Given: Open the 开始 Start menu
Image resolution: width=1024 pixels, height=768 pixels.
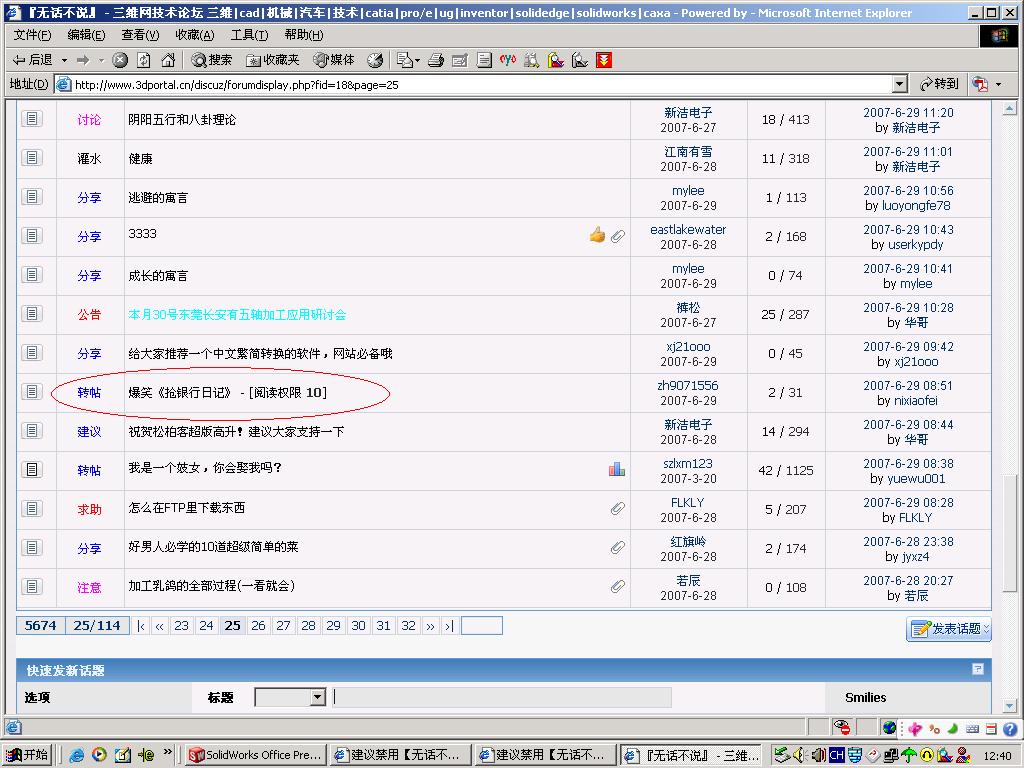Looking at the screenshot, I should pos(27,754).
